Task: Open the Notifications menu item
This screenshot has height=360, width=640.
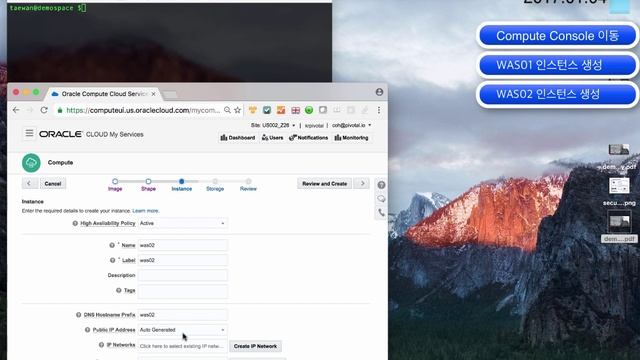Action: tap(309, 138)
